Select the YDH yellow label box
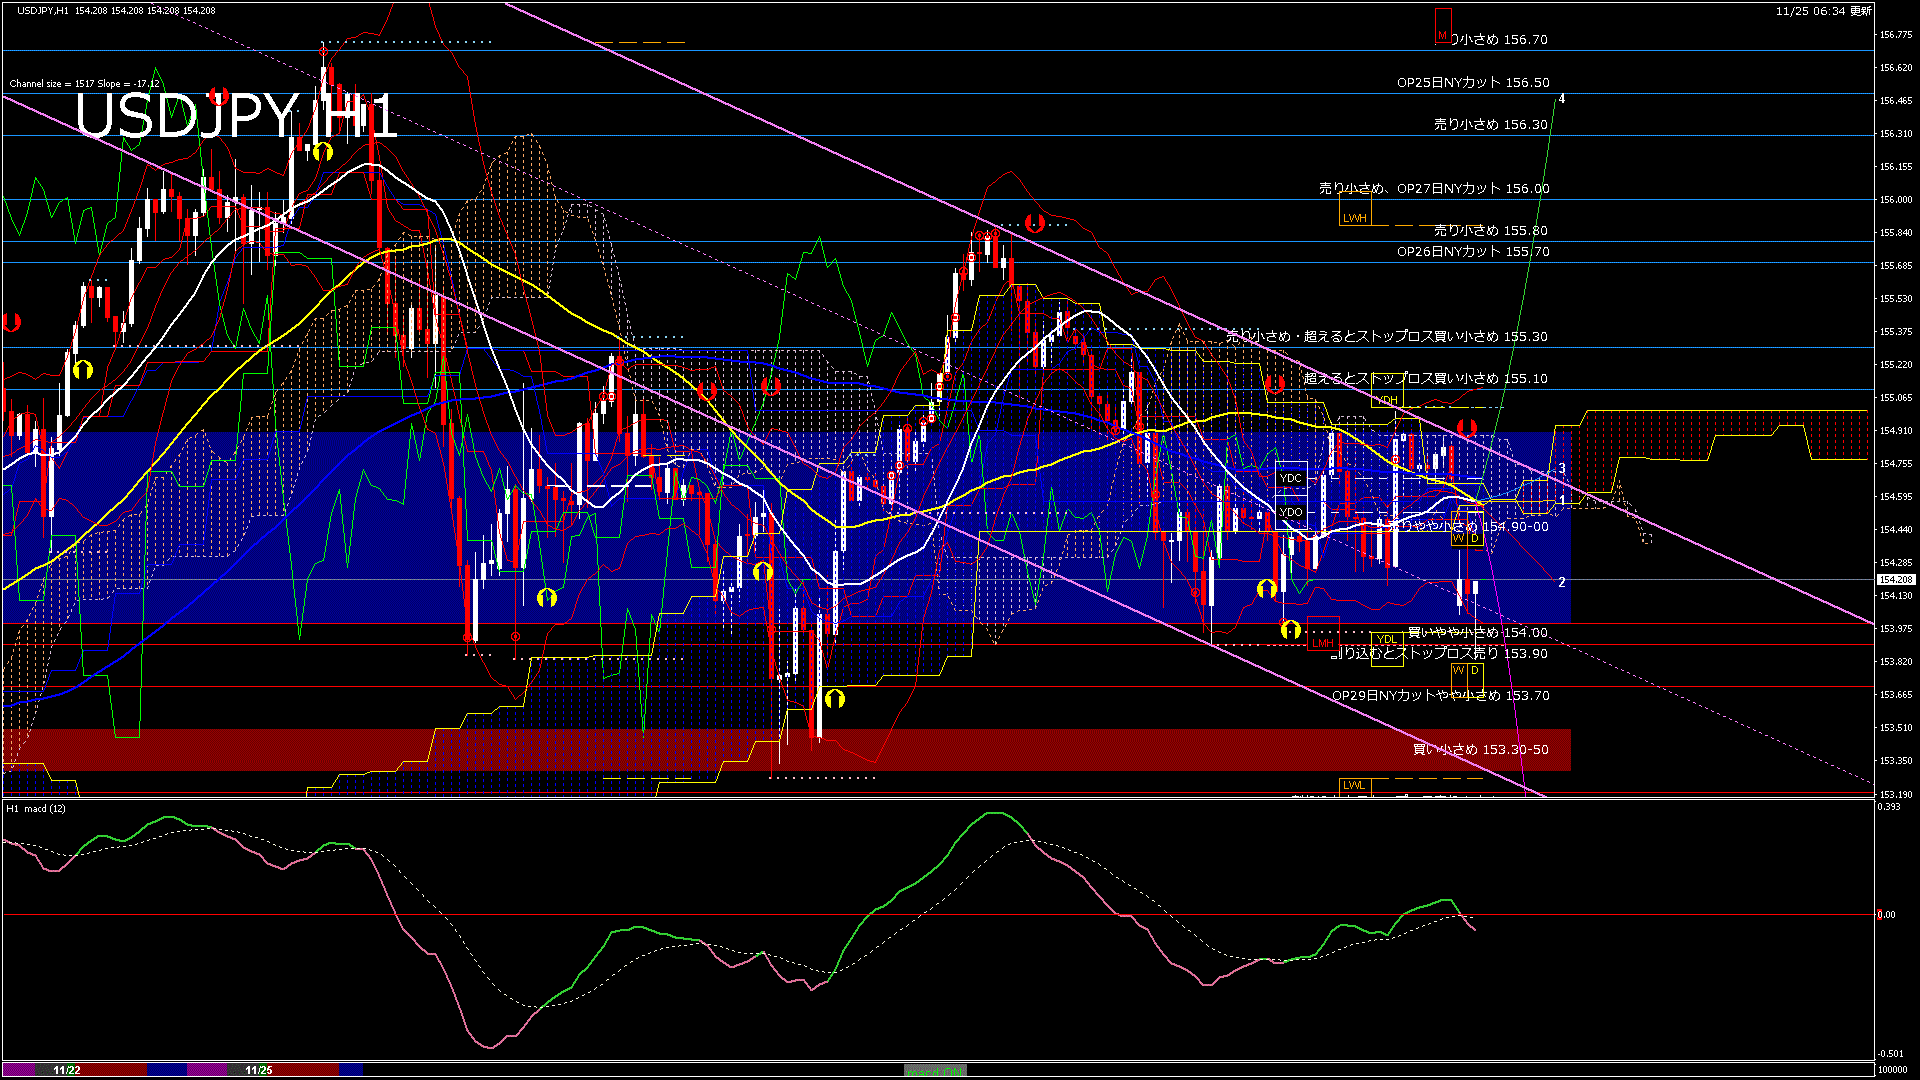 click(1386, 400)
